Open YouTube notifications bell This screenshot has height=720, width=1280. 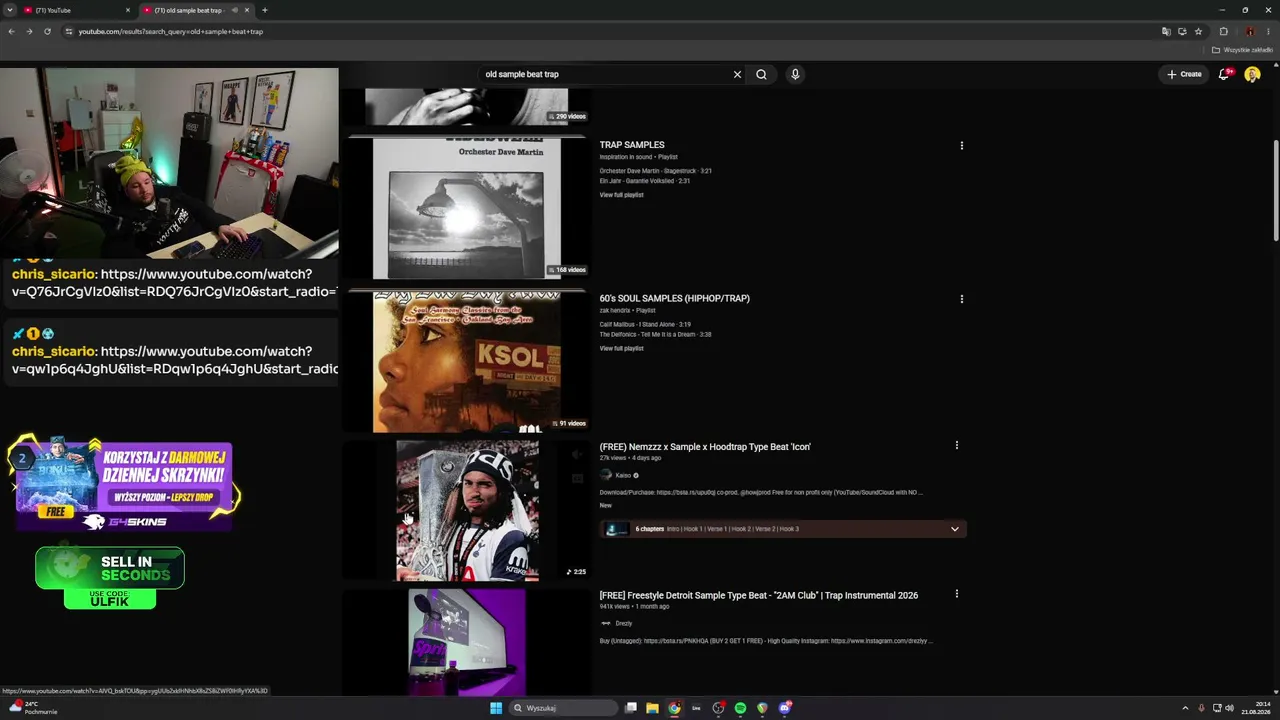pos(1224,74)
